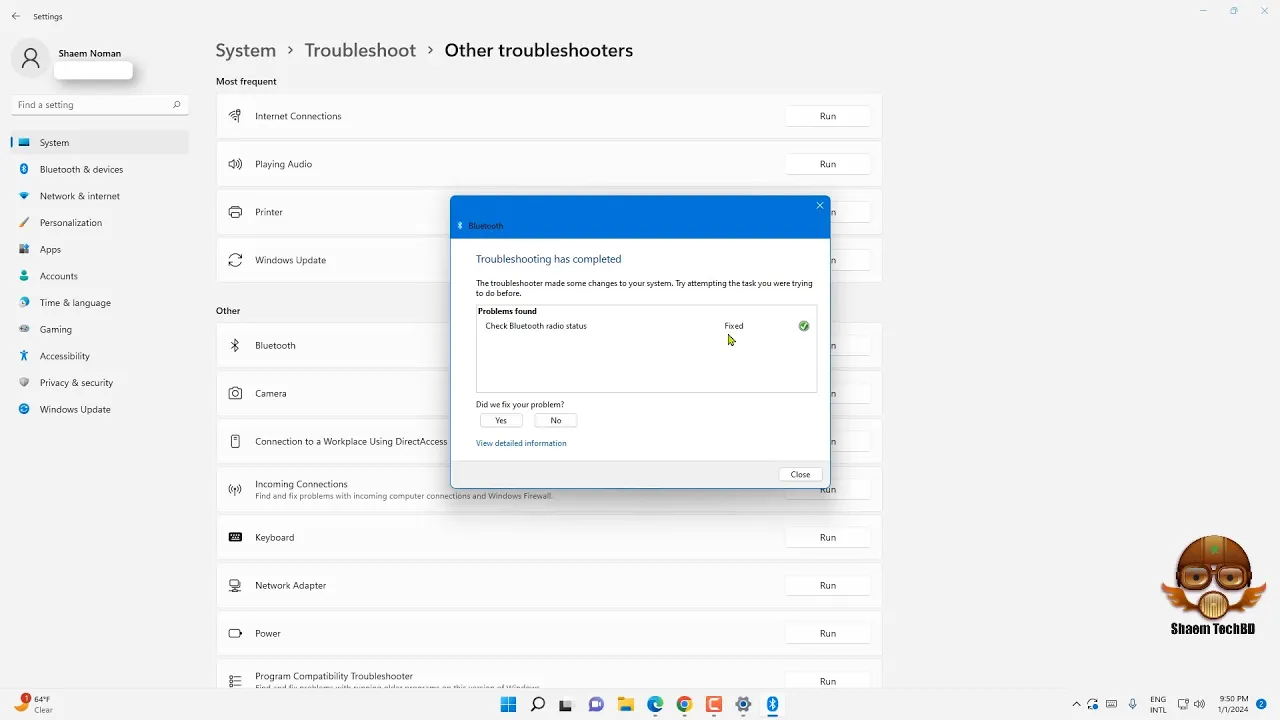Open Accounts settings
Viewport: 1280px width, 720px height.
click(100, 276)
